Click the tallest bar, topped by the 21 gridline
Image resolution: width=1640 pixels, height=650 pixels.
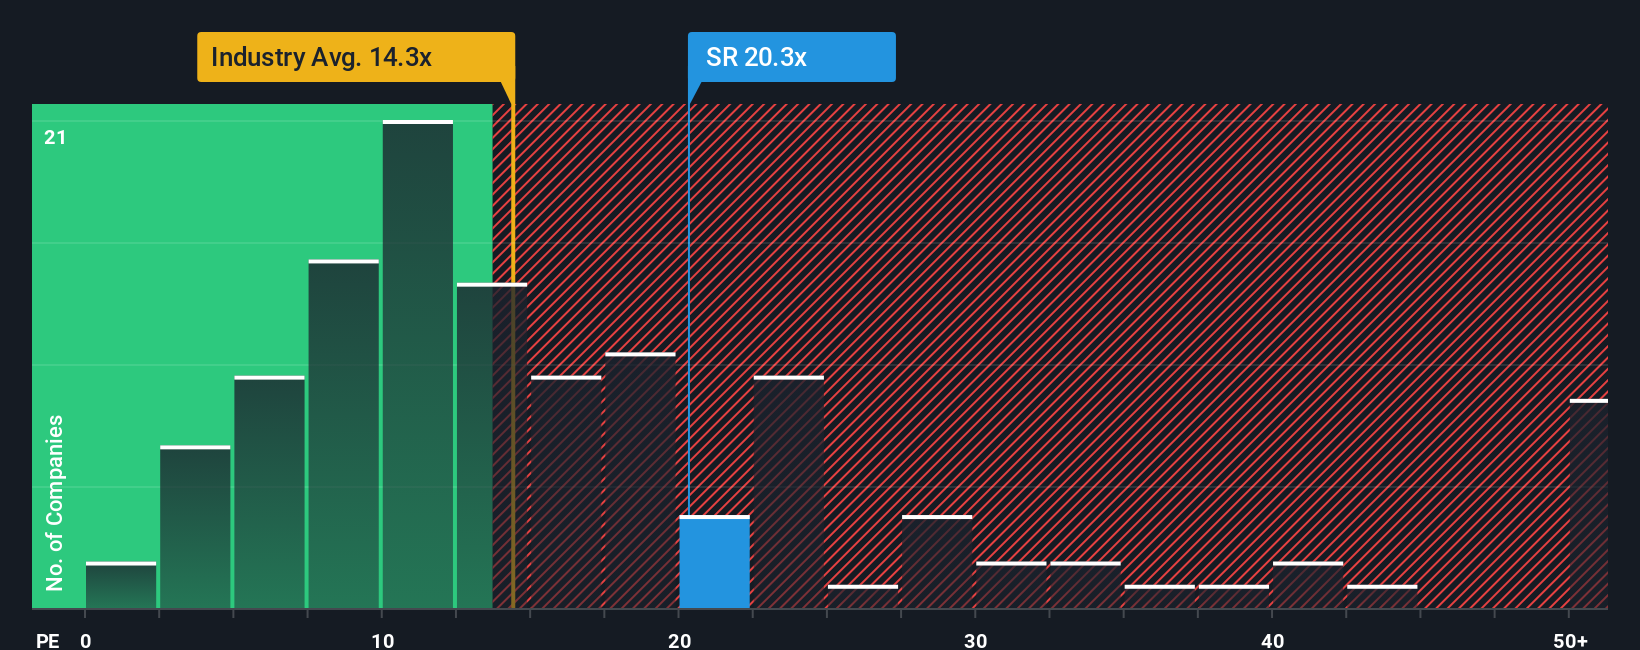(x=418, y=364)
